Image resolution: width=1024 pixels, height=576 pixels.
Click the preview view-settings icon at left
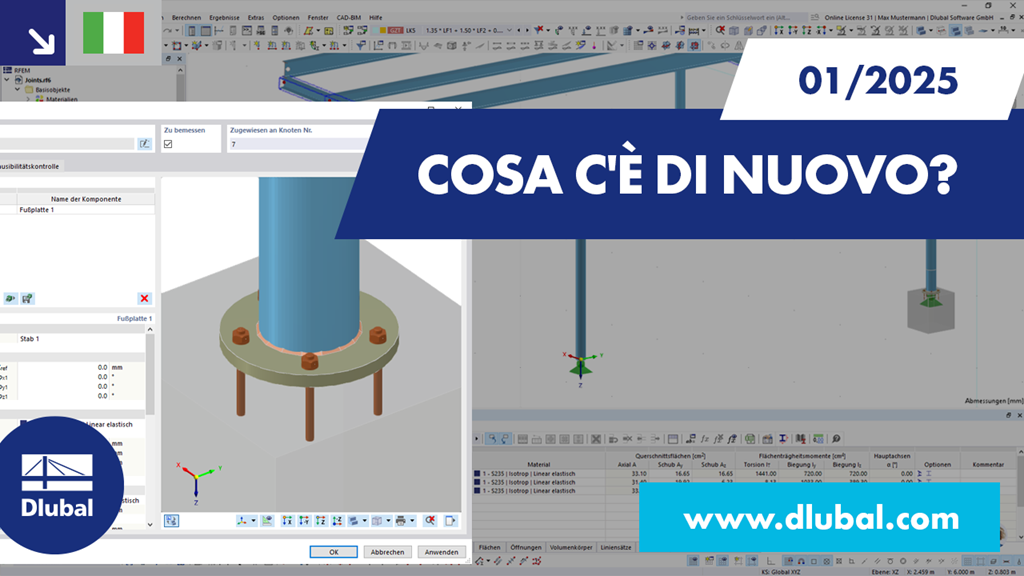tap(171, 520)
